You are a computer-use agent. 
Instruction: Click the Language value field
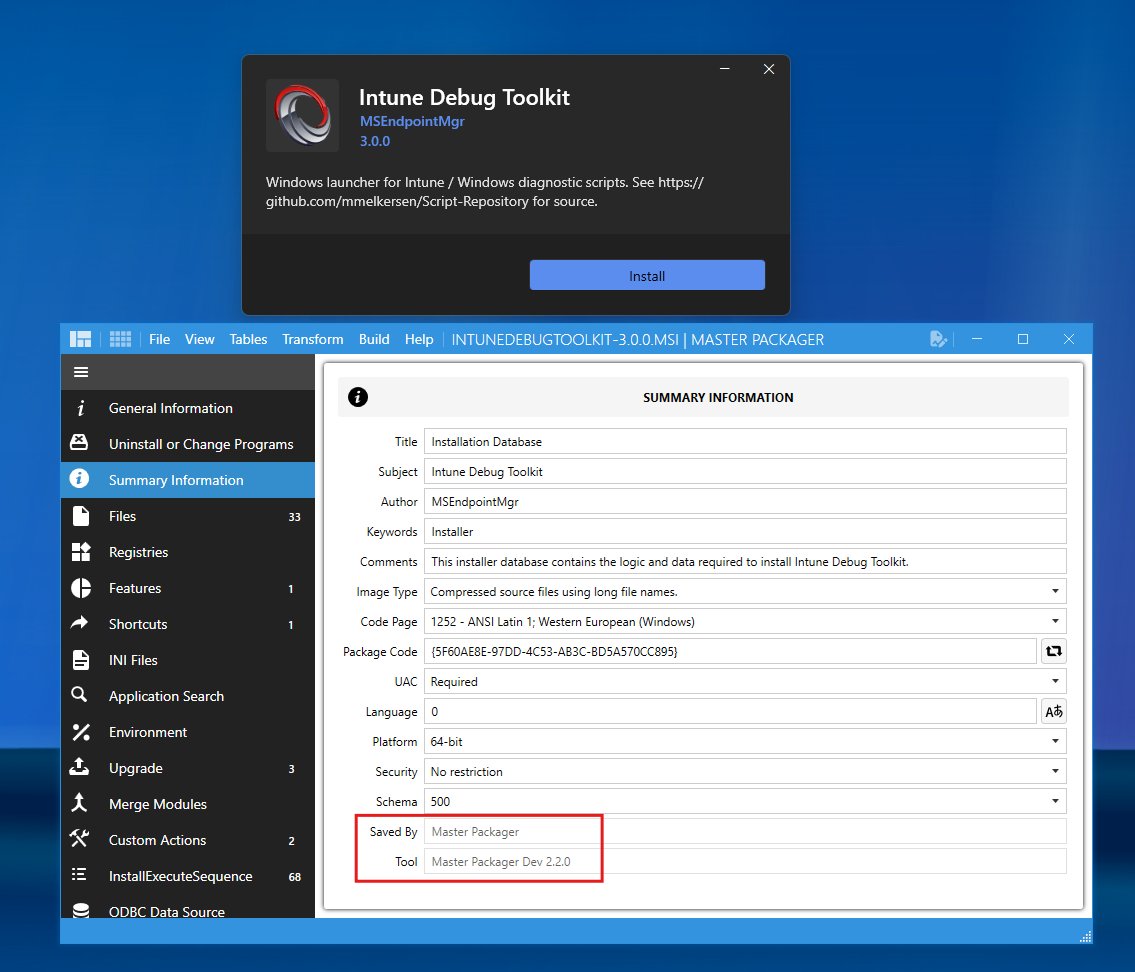[x=730, y=711]
